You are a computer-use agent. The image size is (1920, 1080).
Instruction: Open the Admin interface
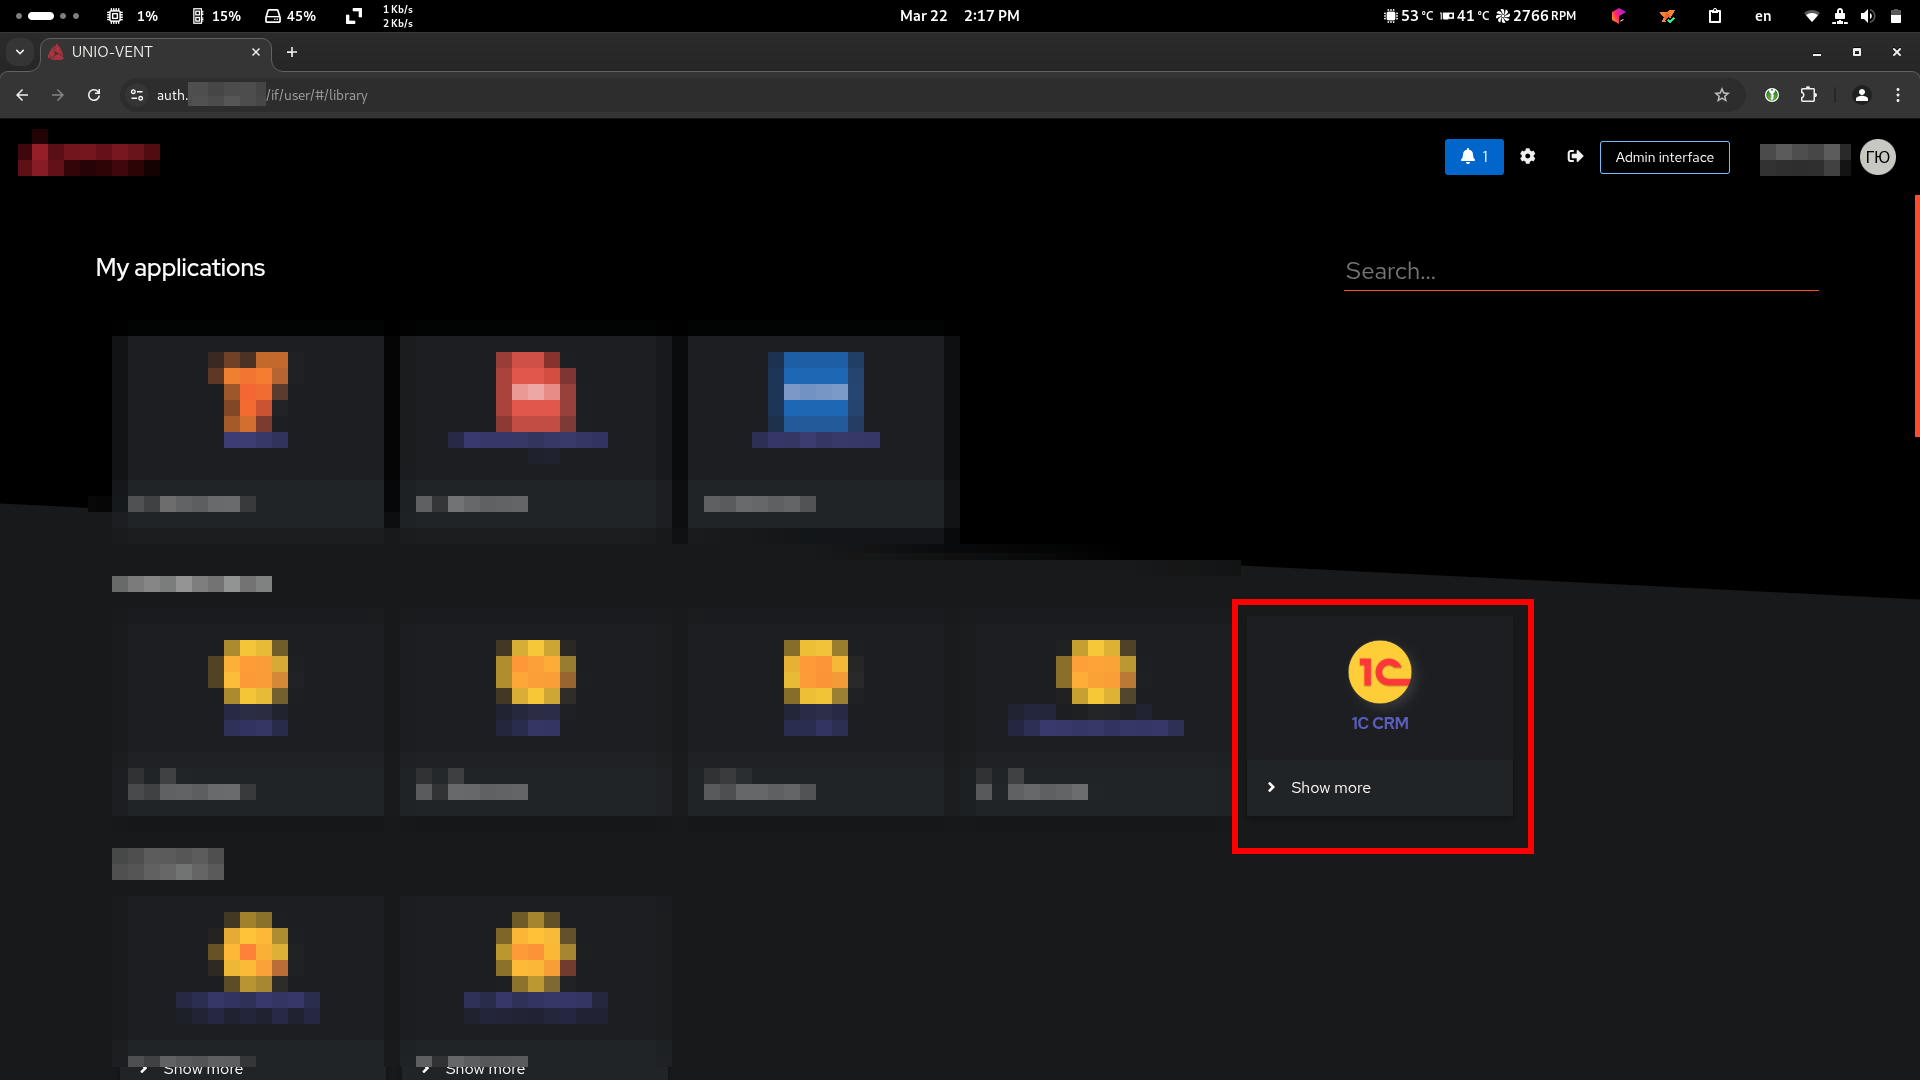[1664, 157]
